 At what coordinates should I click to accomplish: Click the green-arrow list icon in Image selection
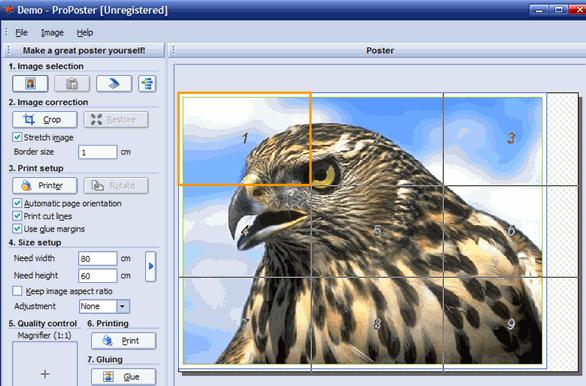(x=147, y=84)
